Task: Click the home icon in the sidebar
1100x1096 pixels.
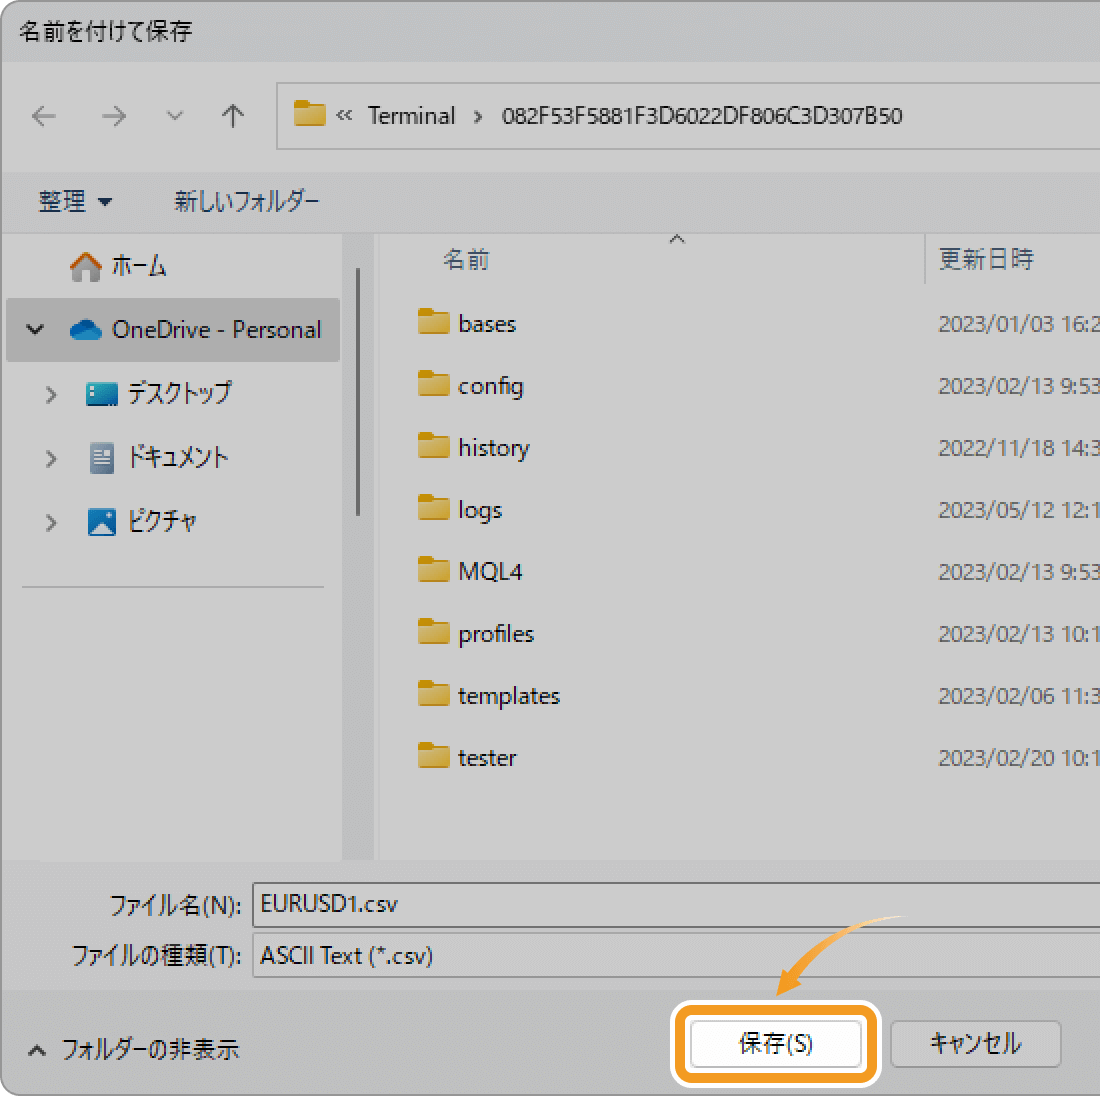Action: point(86,267)
